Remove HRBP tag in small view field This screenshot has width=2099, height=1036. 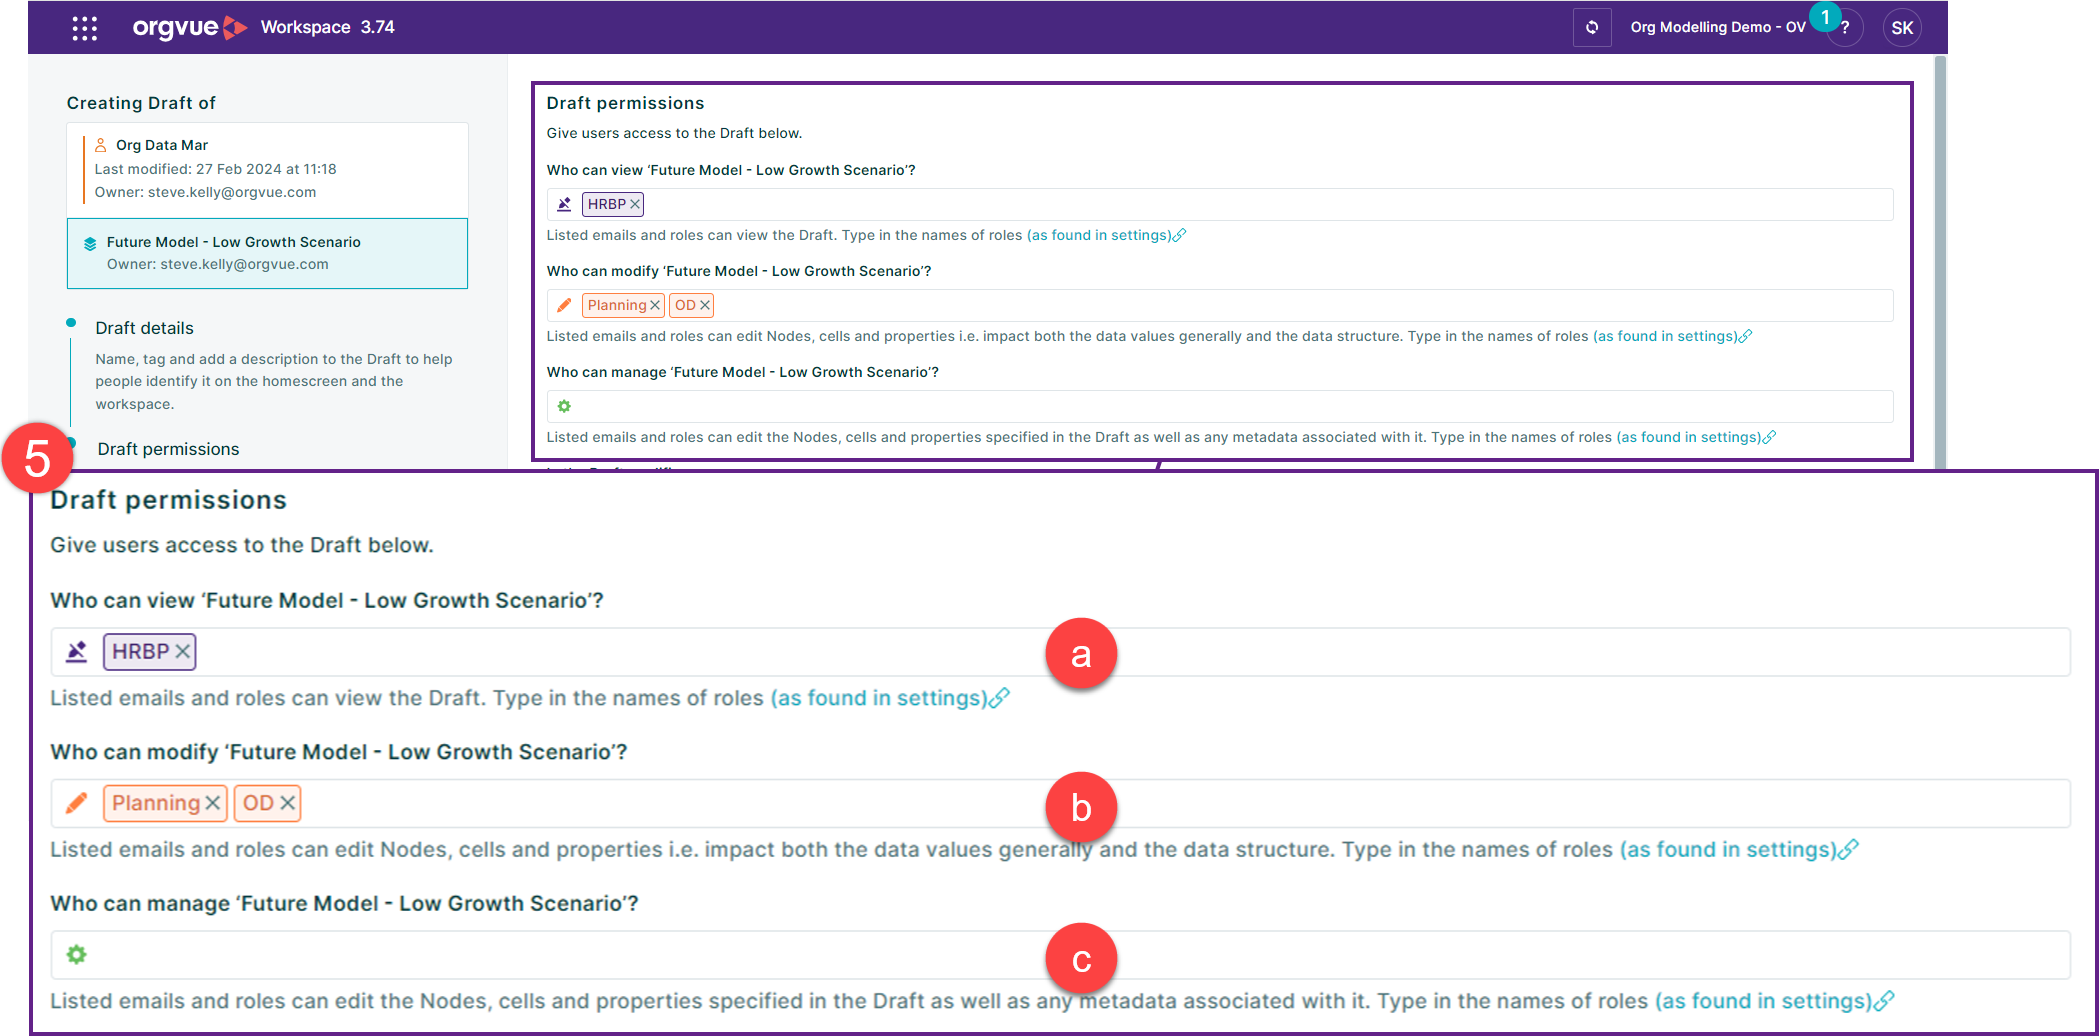point(635,204)
